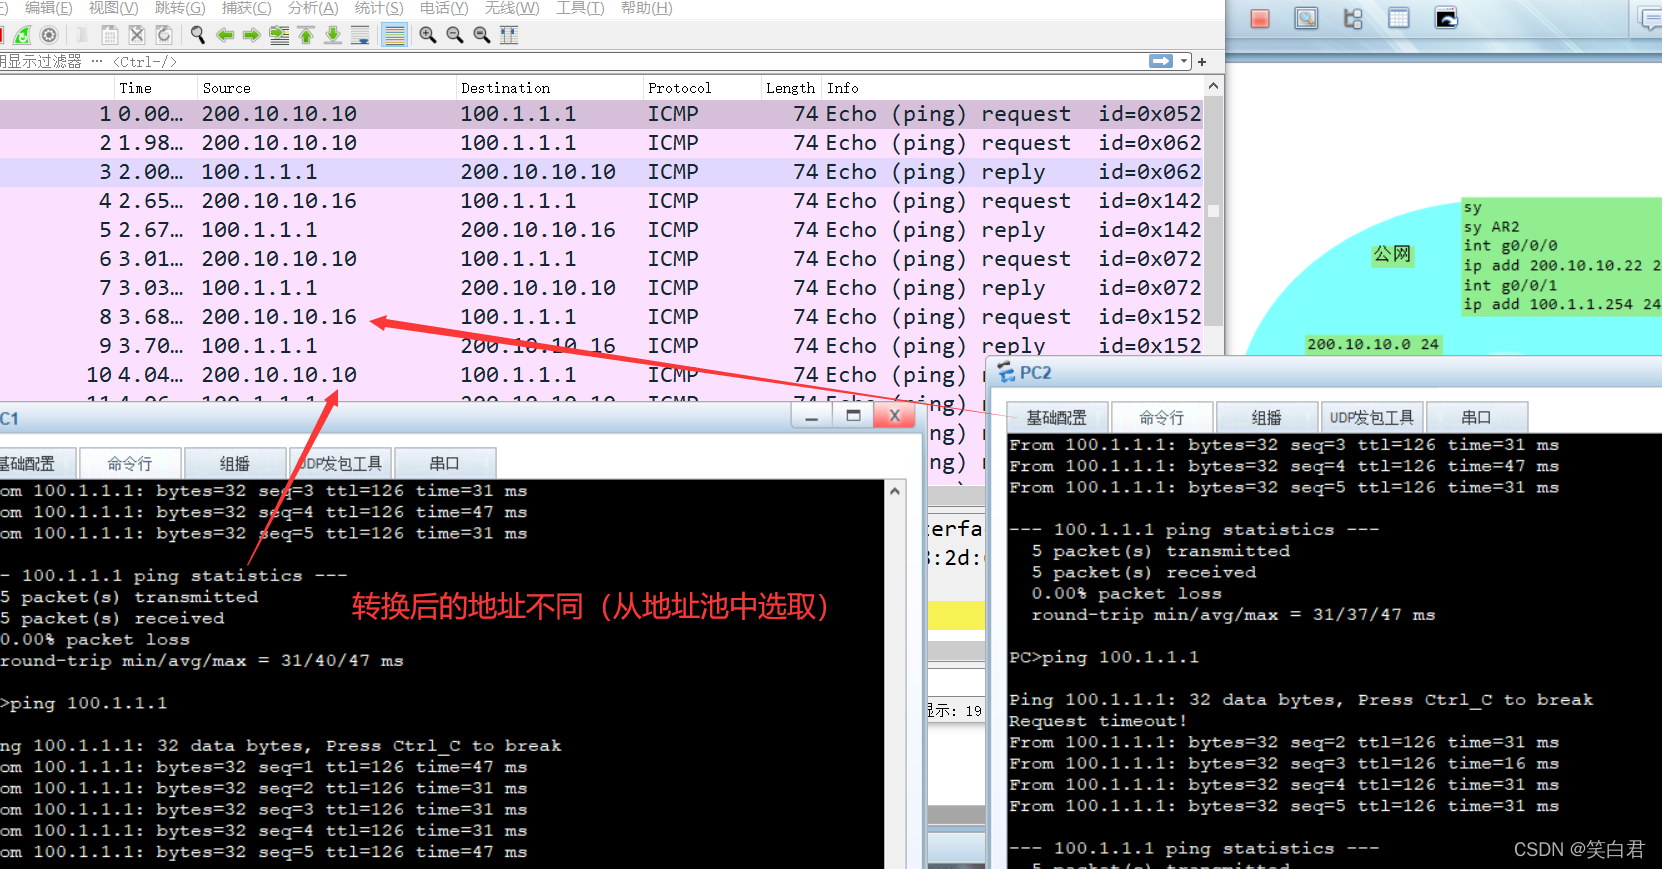The height and width of the screenshot is (869, 1662).
Task: Click the display filter input field
Action: [572, 62]
